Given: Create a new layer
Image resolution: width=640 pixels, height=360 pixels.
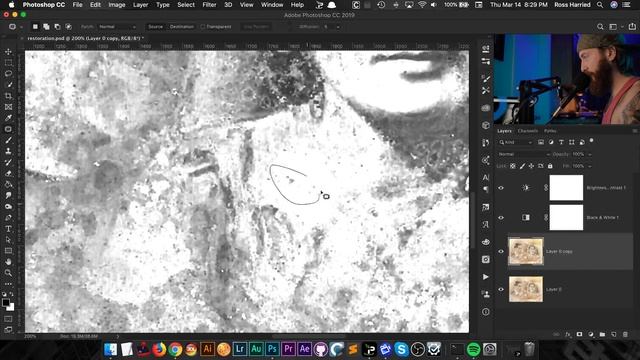Looking at the screenshot, I should click(x=613, y=334).
